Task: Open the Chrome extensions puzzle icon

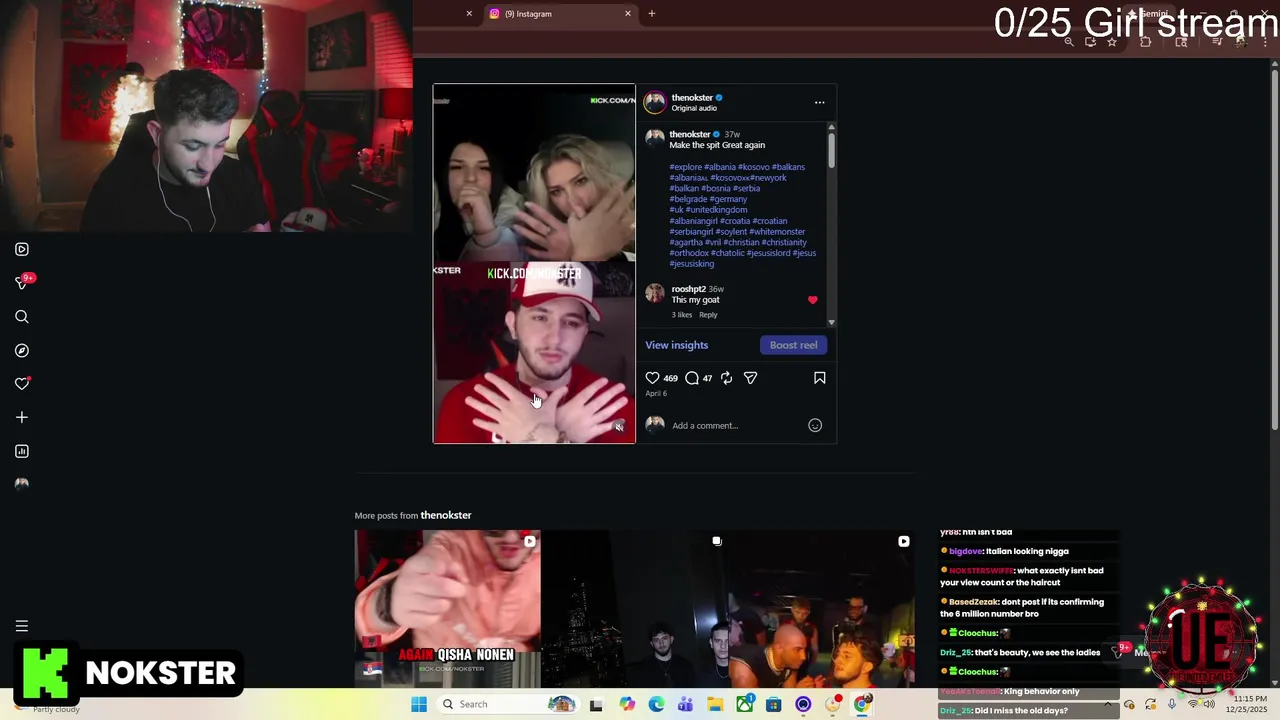Action: coord(1146,42)
